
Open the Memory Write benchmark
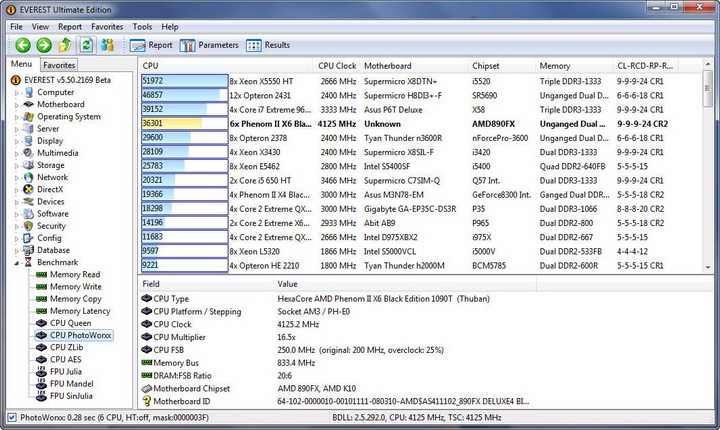[76, 287]
